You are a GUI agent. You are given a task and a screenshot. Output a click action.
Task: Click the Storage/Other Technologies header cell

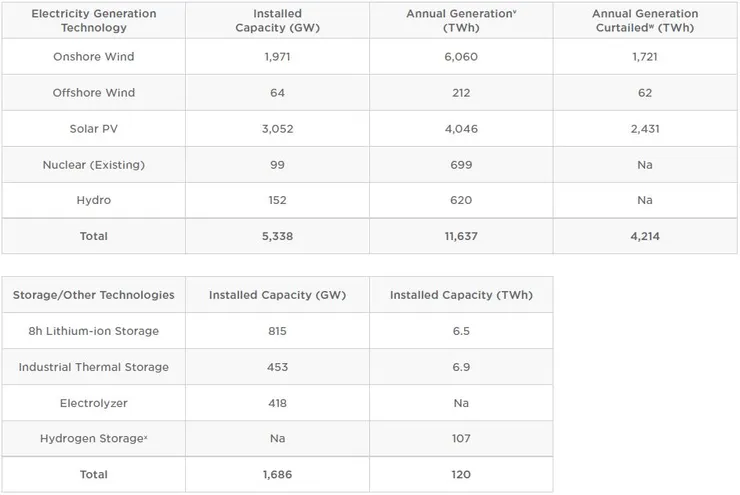pyautogui.click(x=94, y=295)
